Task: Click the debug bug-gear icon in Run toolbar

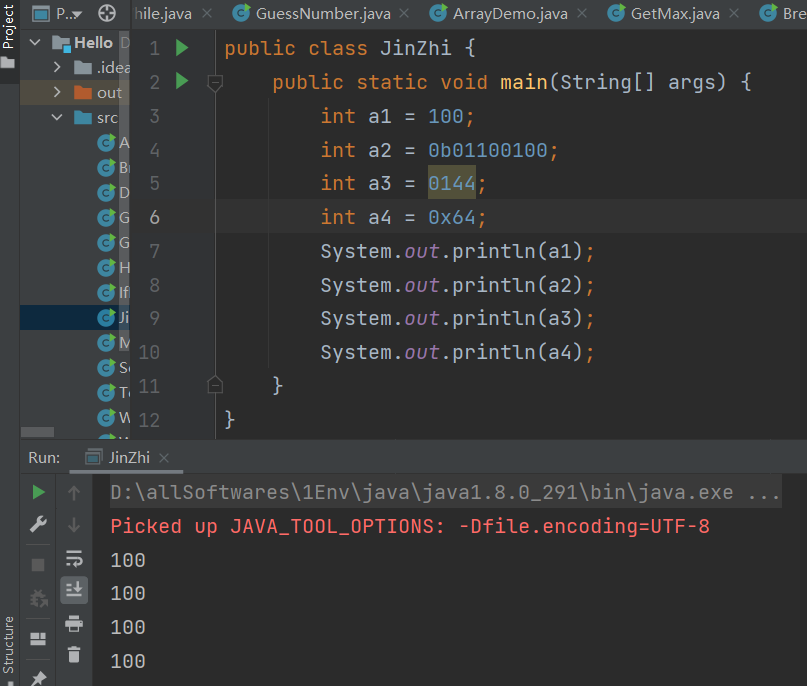Action: (39, 599)
